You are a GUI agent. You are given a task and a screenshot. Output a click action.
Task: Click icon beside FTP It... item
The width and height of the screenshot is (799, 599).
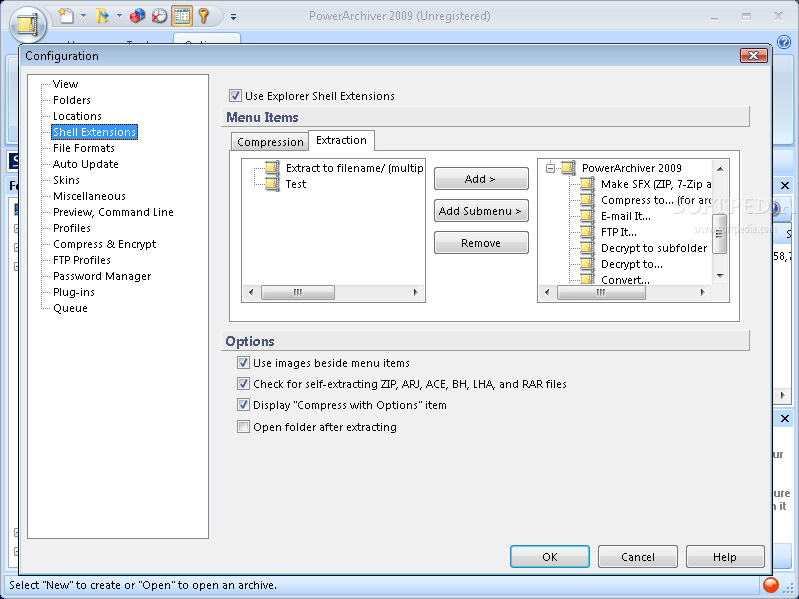point(588,232)
